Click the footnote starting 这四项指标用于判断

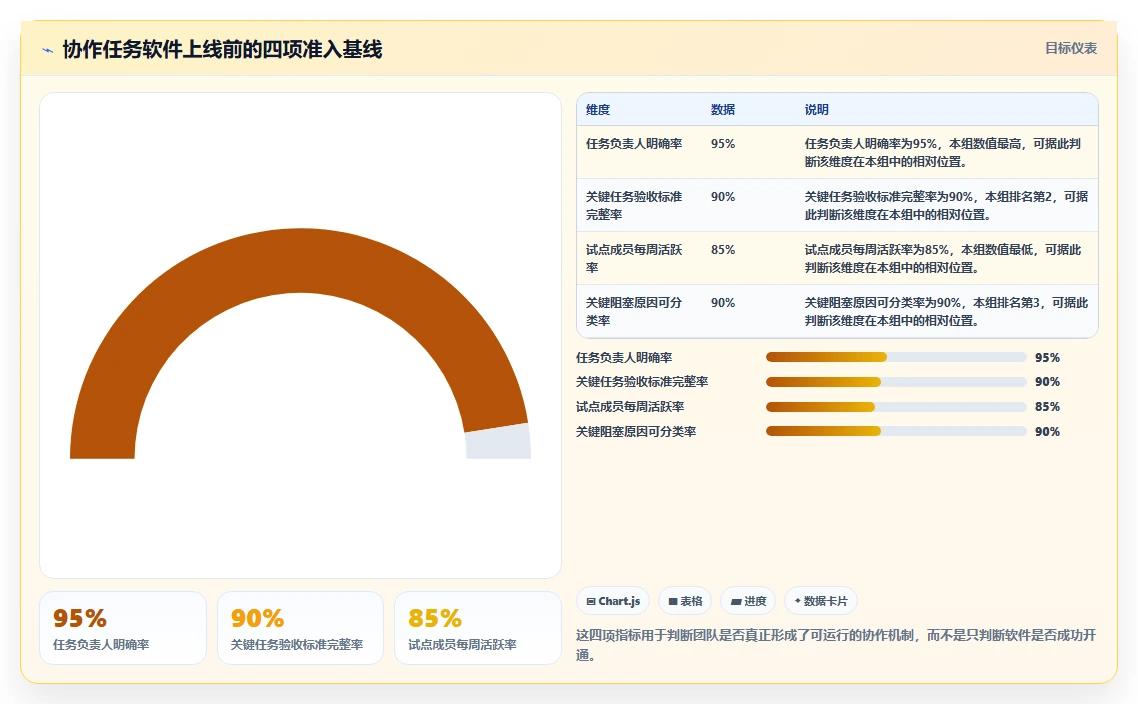pos(836,644)
